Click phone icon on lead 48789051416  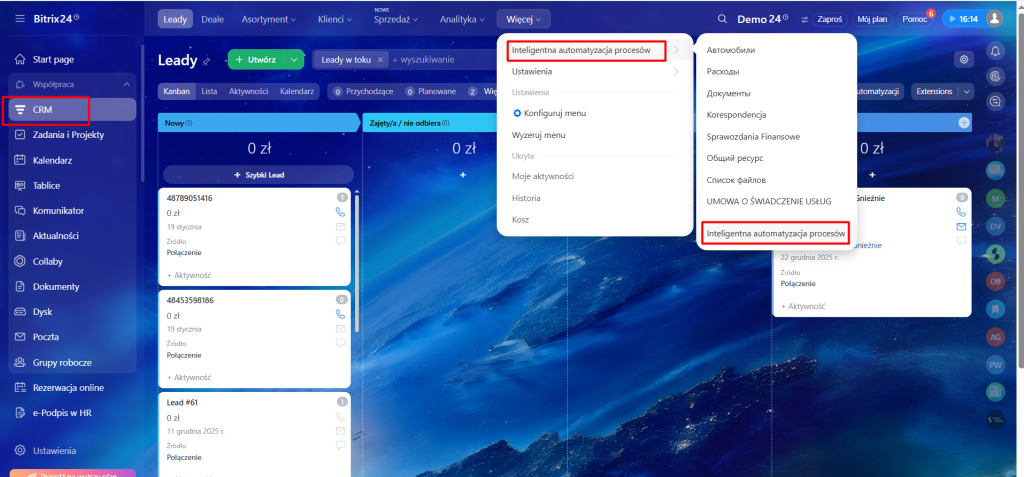point(341,212)
